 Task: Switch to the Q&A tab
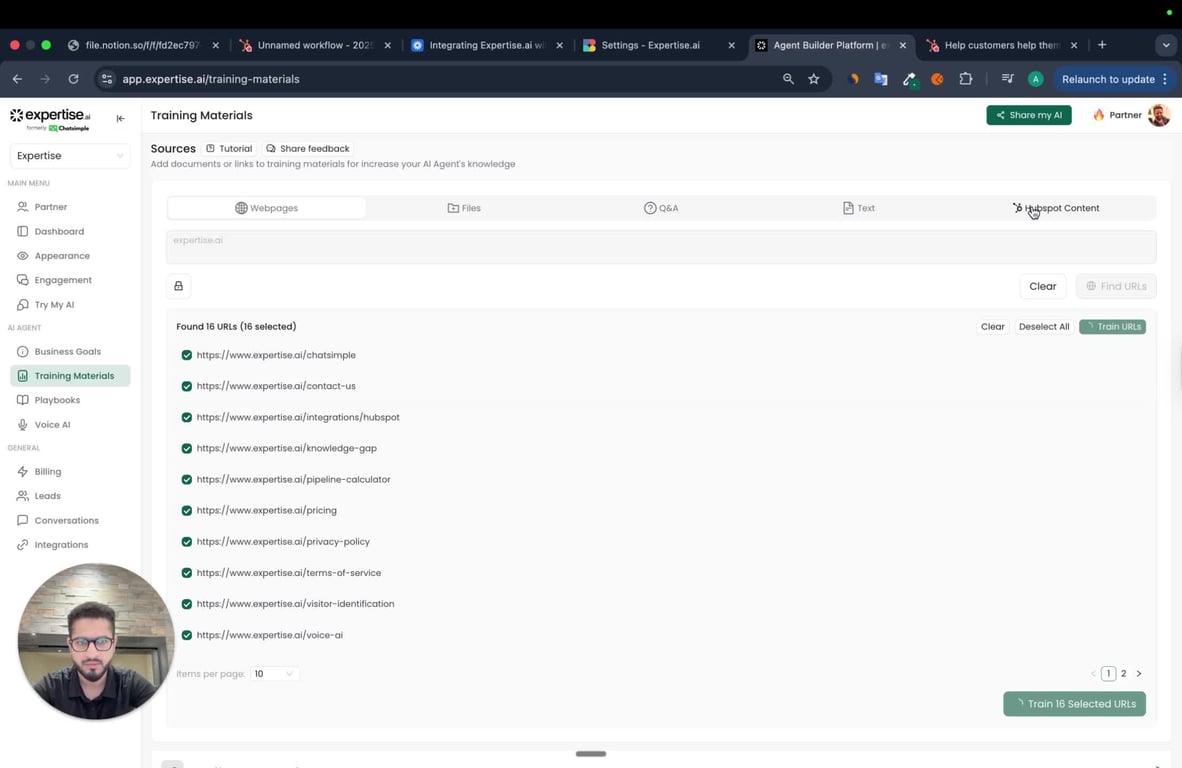pyautogui.click(x=661, y=208)
